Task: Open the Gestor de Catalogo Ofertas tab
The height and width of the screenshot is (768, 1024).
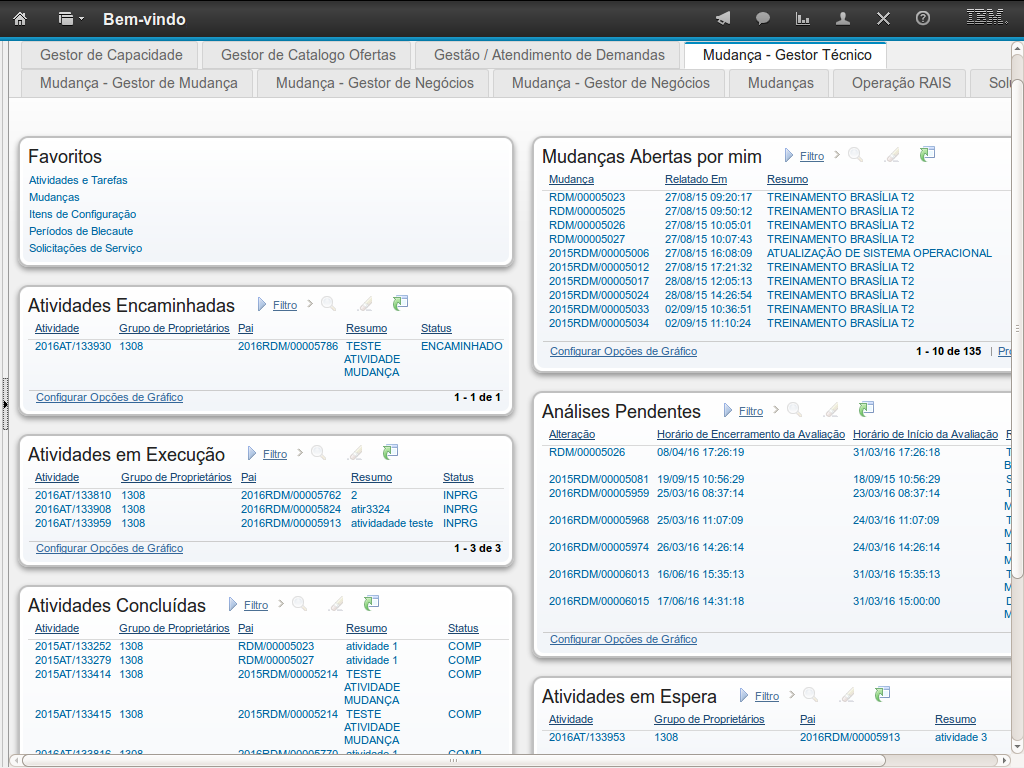Action: pos(308,55)
